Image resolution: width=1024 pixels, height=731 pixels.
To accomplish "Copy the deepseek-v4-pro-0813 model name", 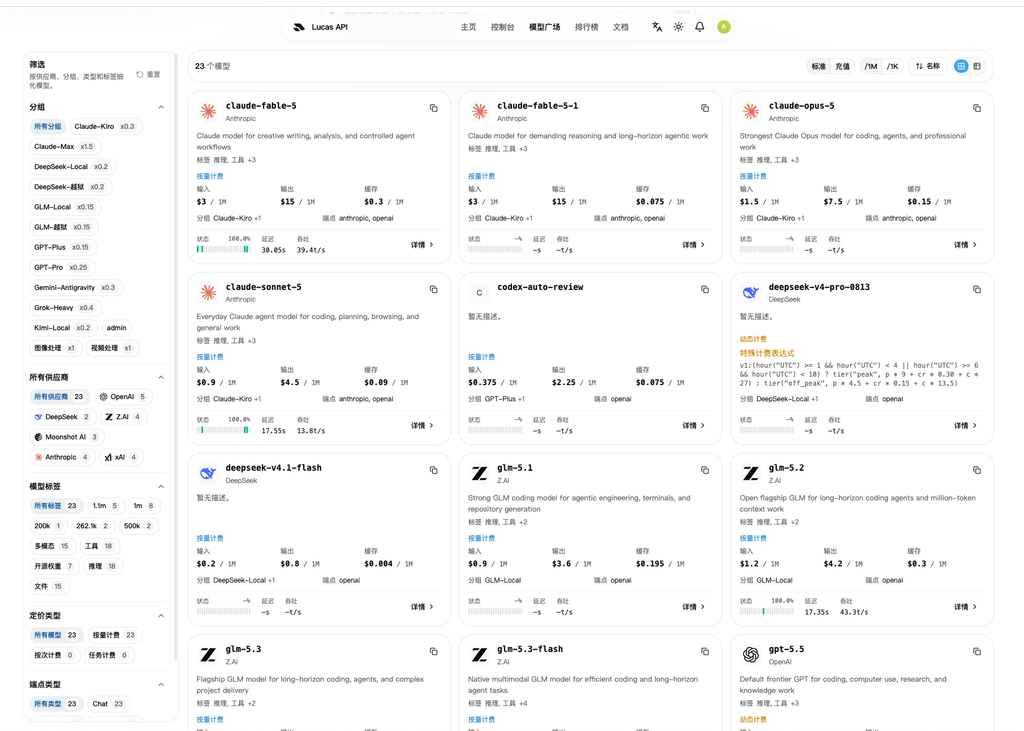I will (976, 289).
